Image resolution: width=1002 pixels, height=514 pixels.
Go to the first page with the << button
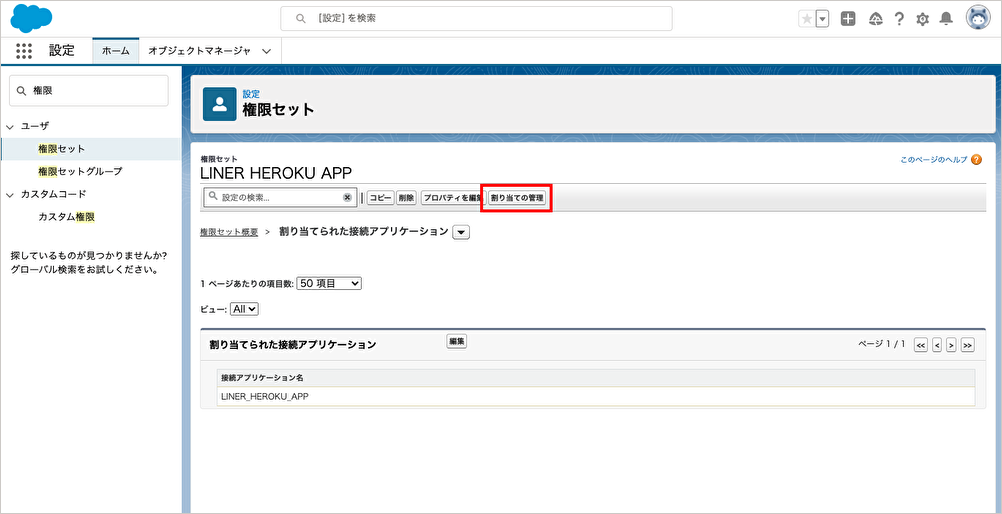click(921, 345)
